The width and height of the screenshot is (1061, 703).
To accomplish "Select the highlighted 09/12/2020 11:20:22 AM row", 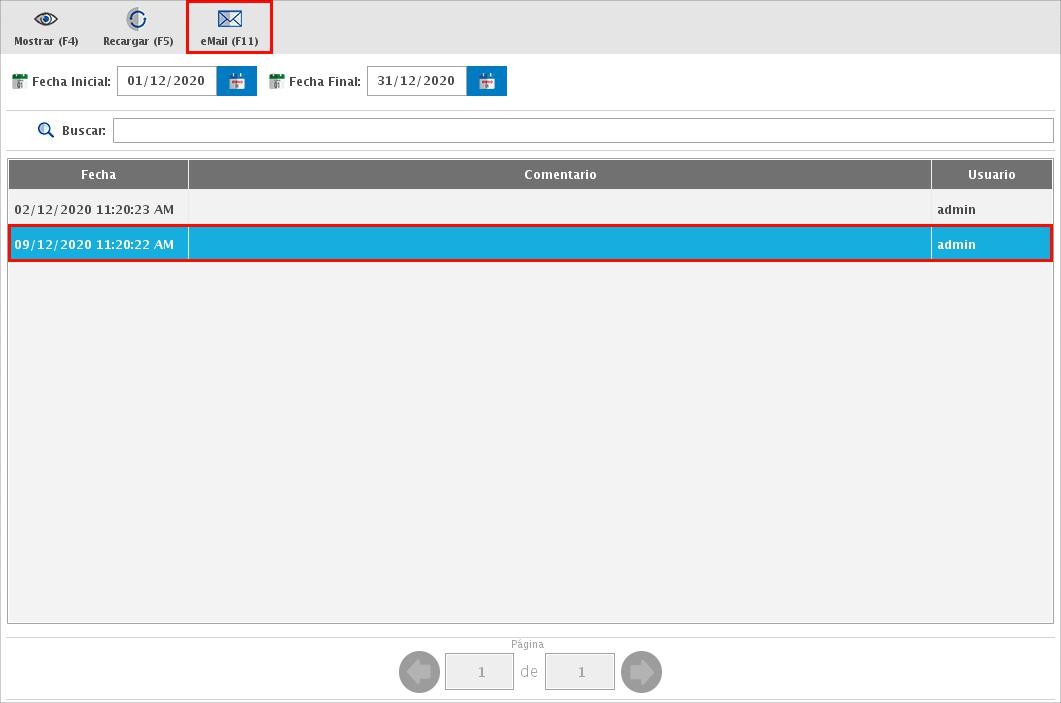I will pyautogui.click(x=94, y=244).
